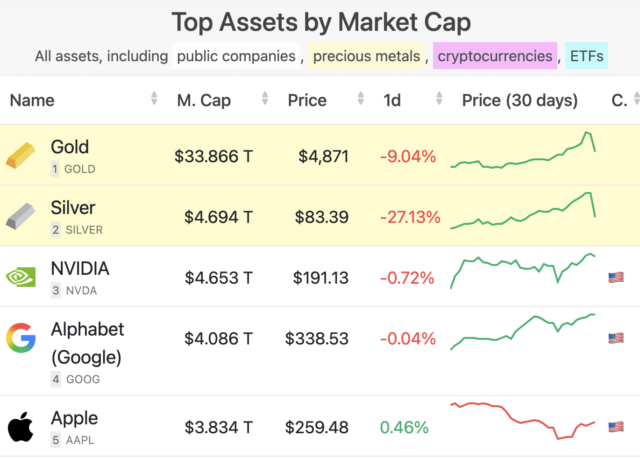Click the US flag in Alphabet row
Viewport: 640px width, 458px height.
point(616,338)
